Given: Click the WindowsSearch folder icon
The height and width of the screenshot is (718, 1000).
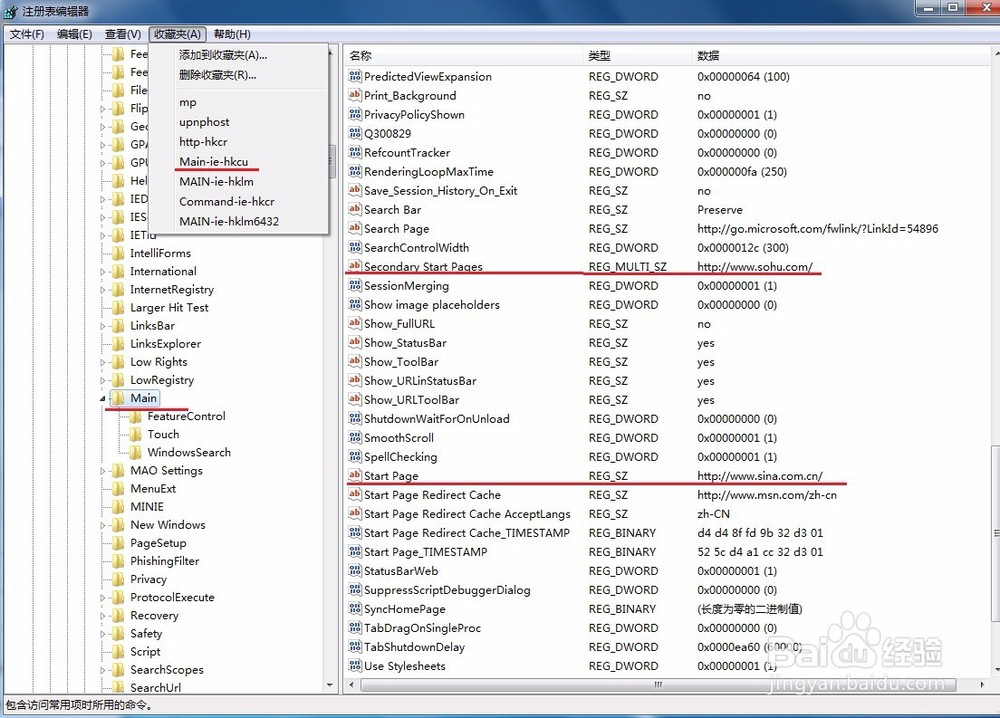Looking at the screenshot, I should (135, 452).
